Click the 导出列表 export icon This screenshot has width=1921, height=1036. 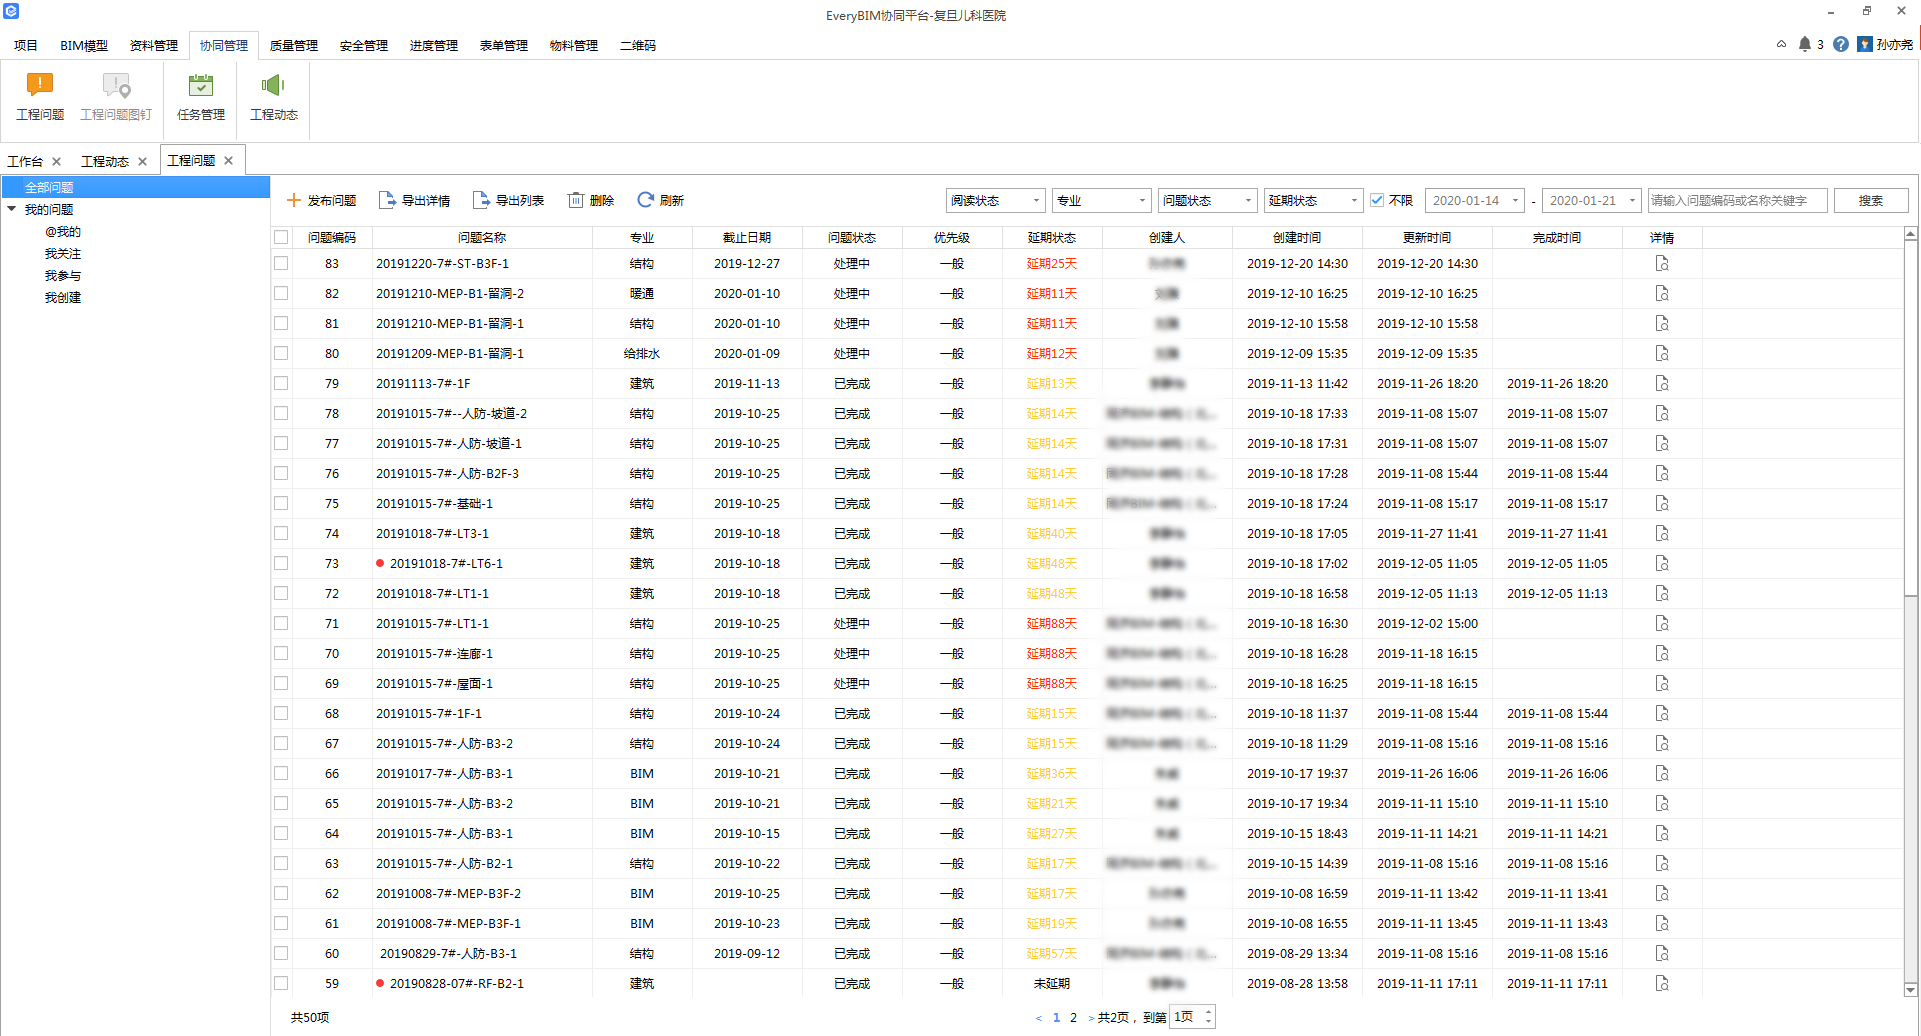tap(481, 200)
